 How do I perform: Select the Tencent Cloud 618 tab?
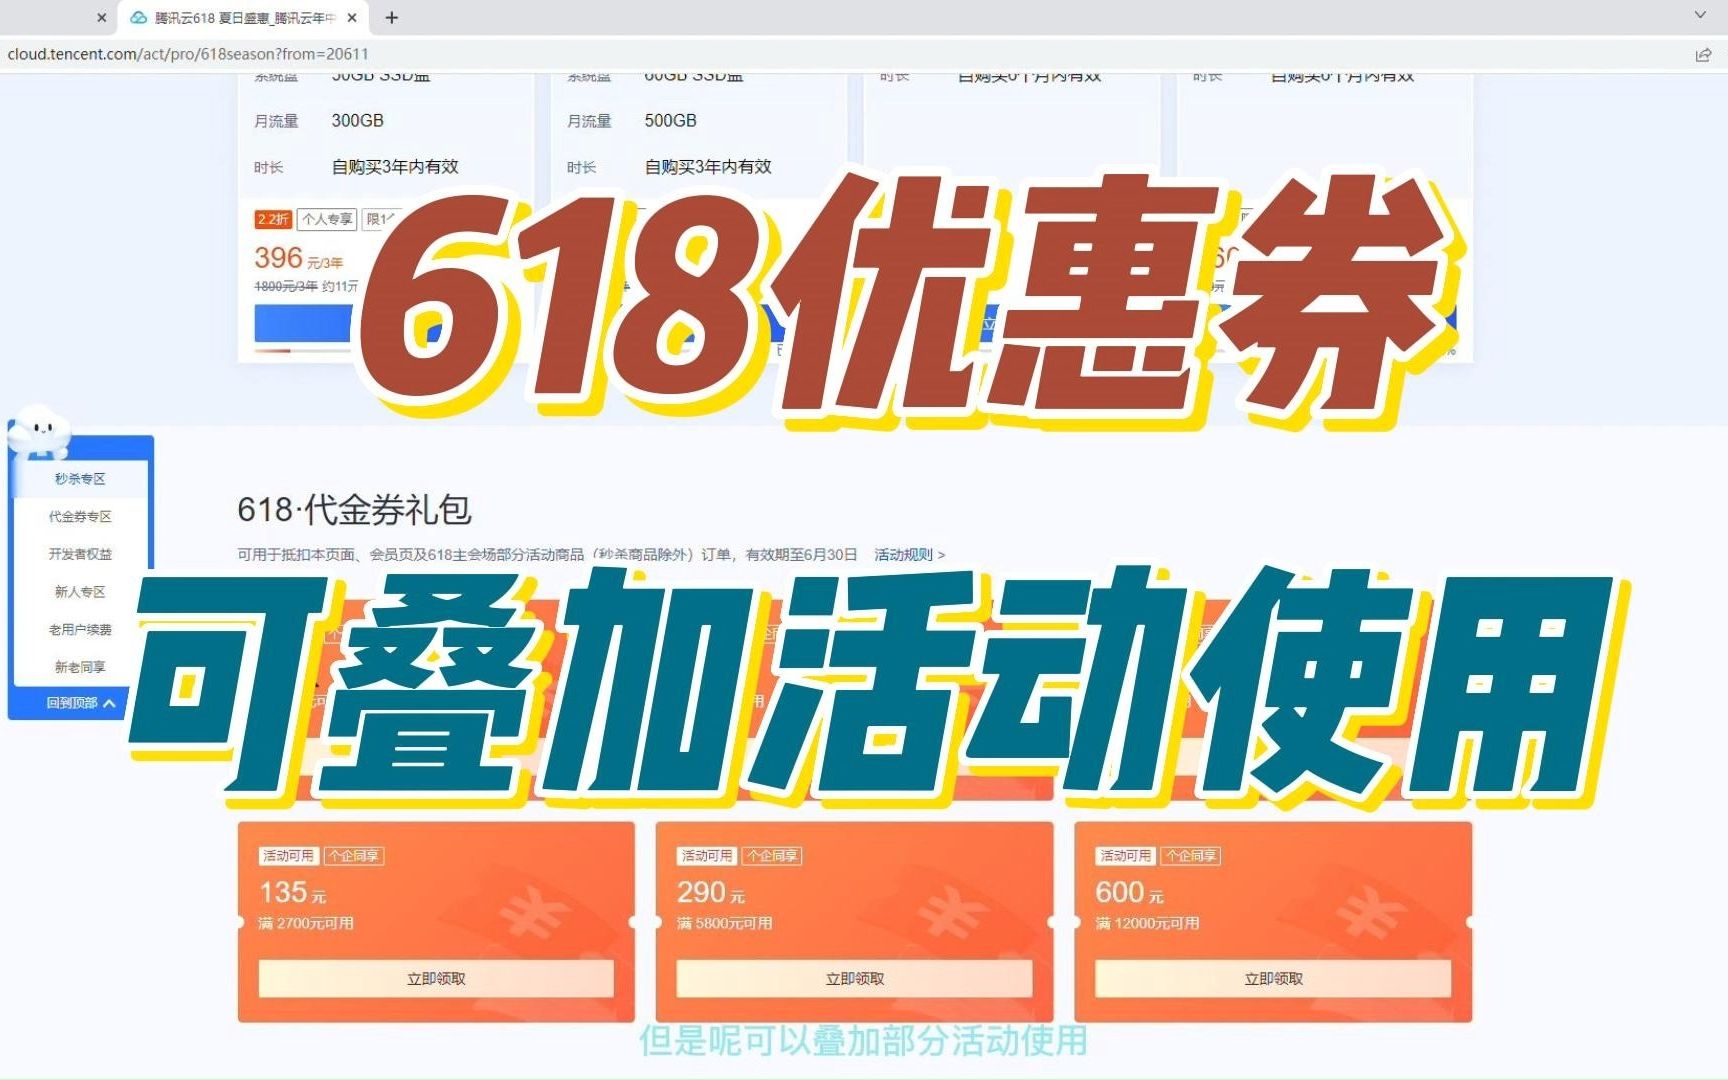click(x=243, y=18)
